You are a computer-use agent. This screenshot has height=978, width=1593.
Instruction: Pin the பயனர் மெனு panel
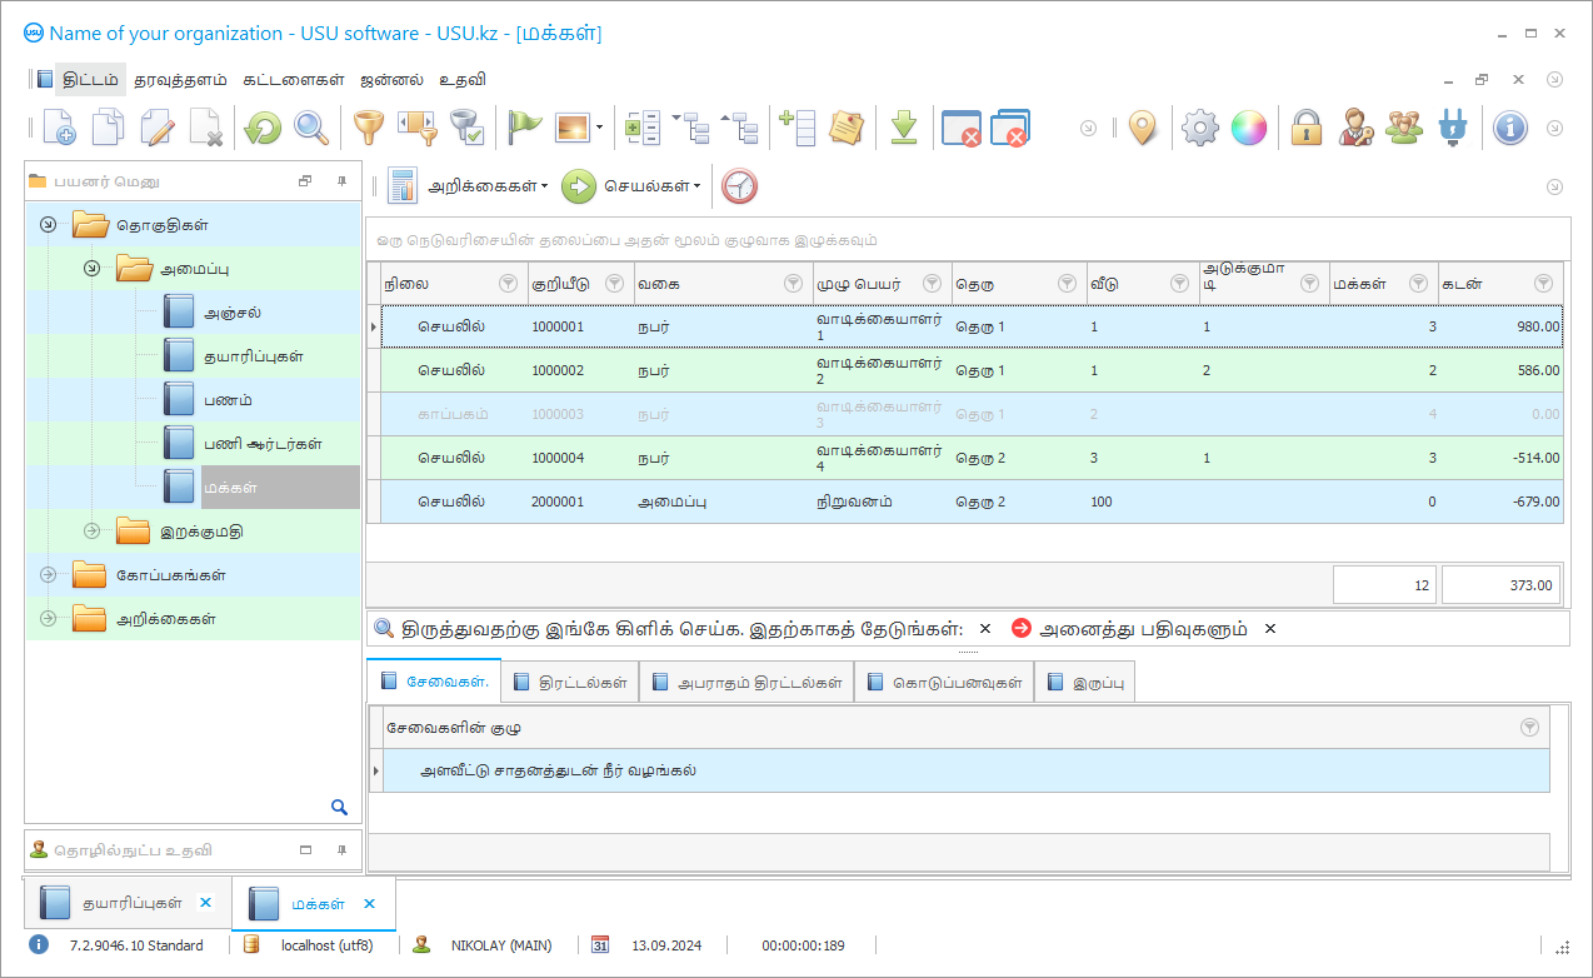coord(342,181)
